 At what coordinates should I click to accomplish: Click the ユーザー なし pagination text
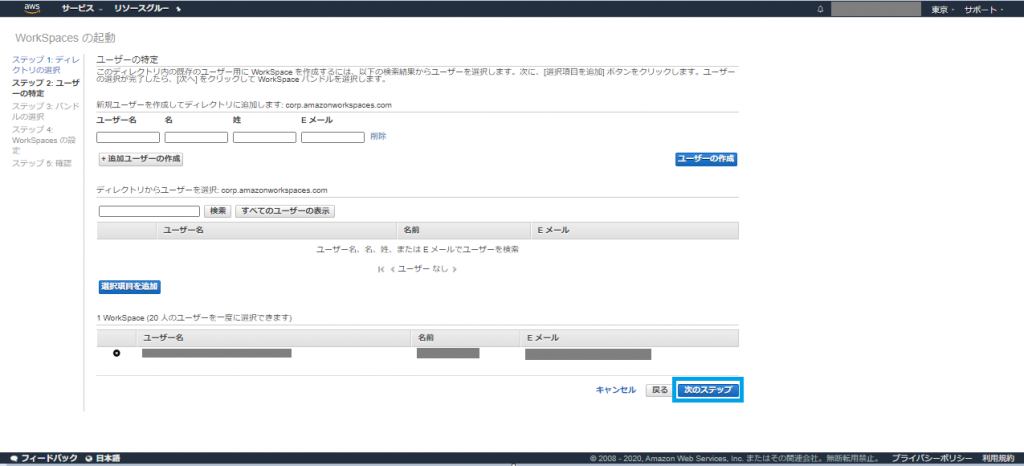423,269
